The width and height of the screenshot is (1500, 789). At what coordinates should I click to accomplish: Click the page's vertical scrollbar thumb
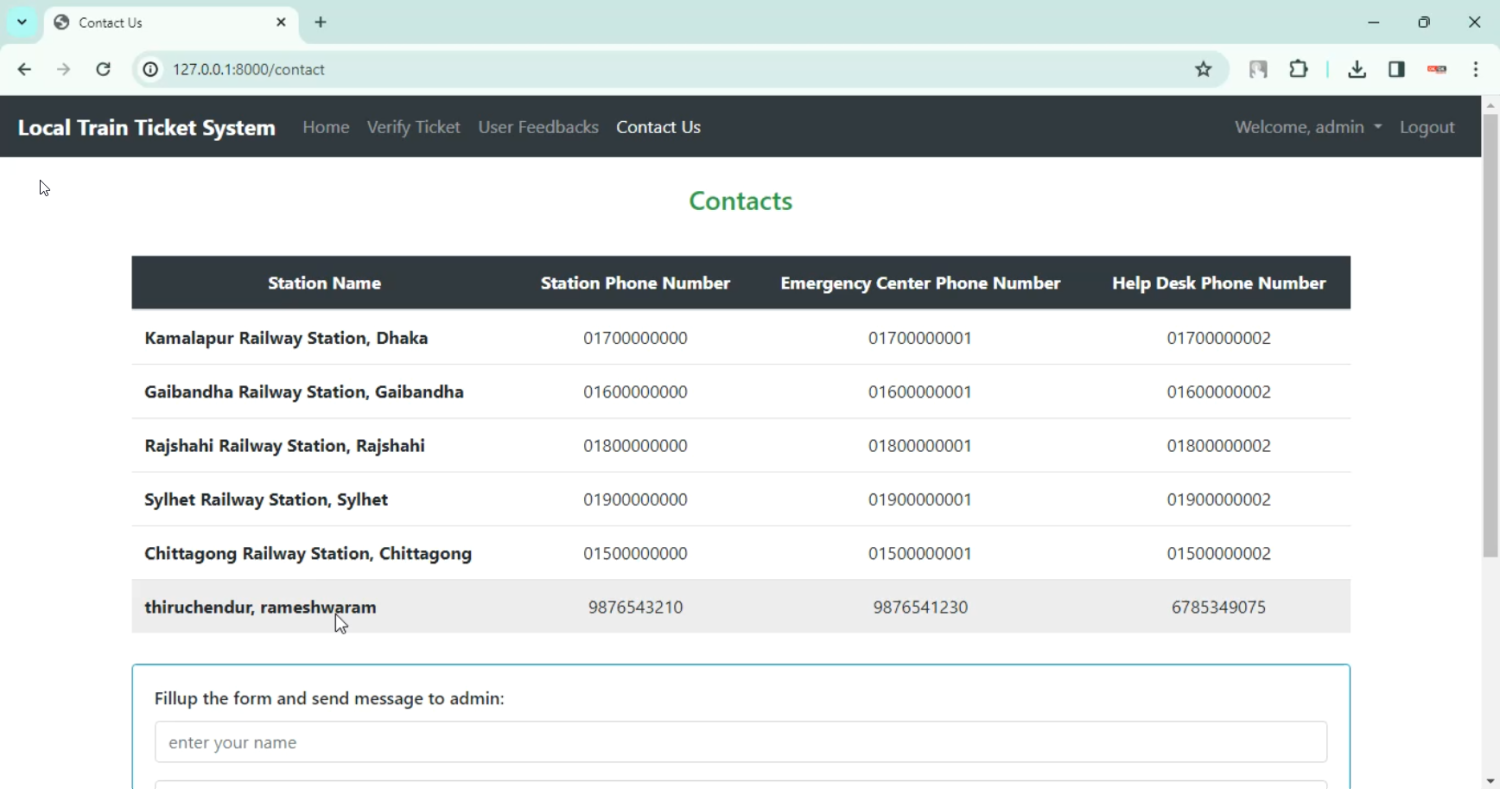pos(1490,335)
